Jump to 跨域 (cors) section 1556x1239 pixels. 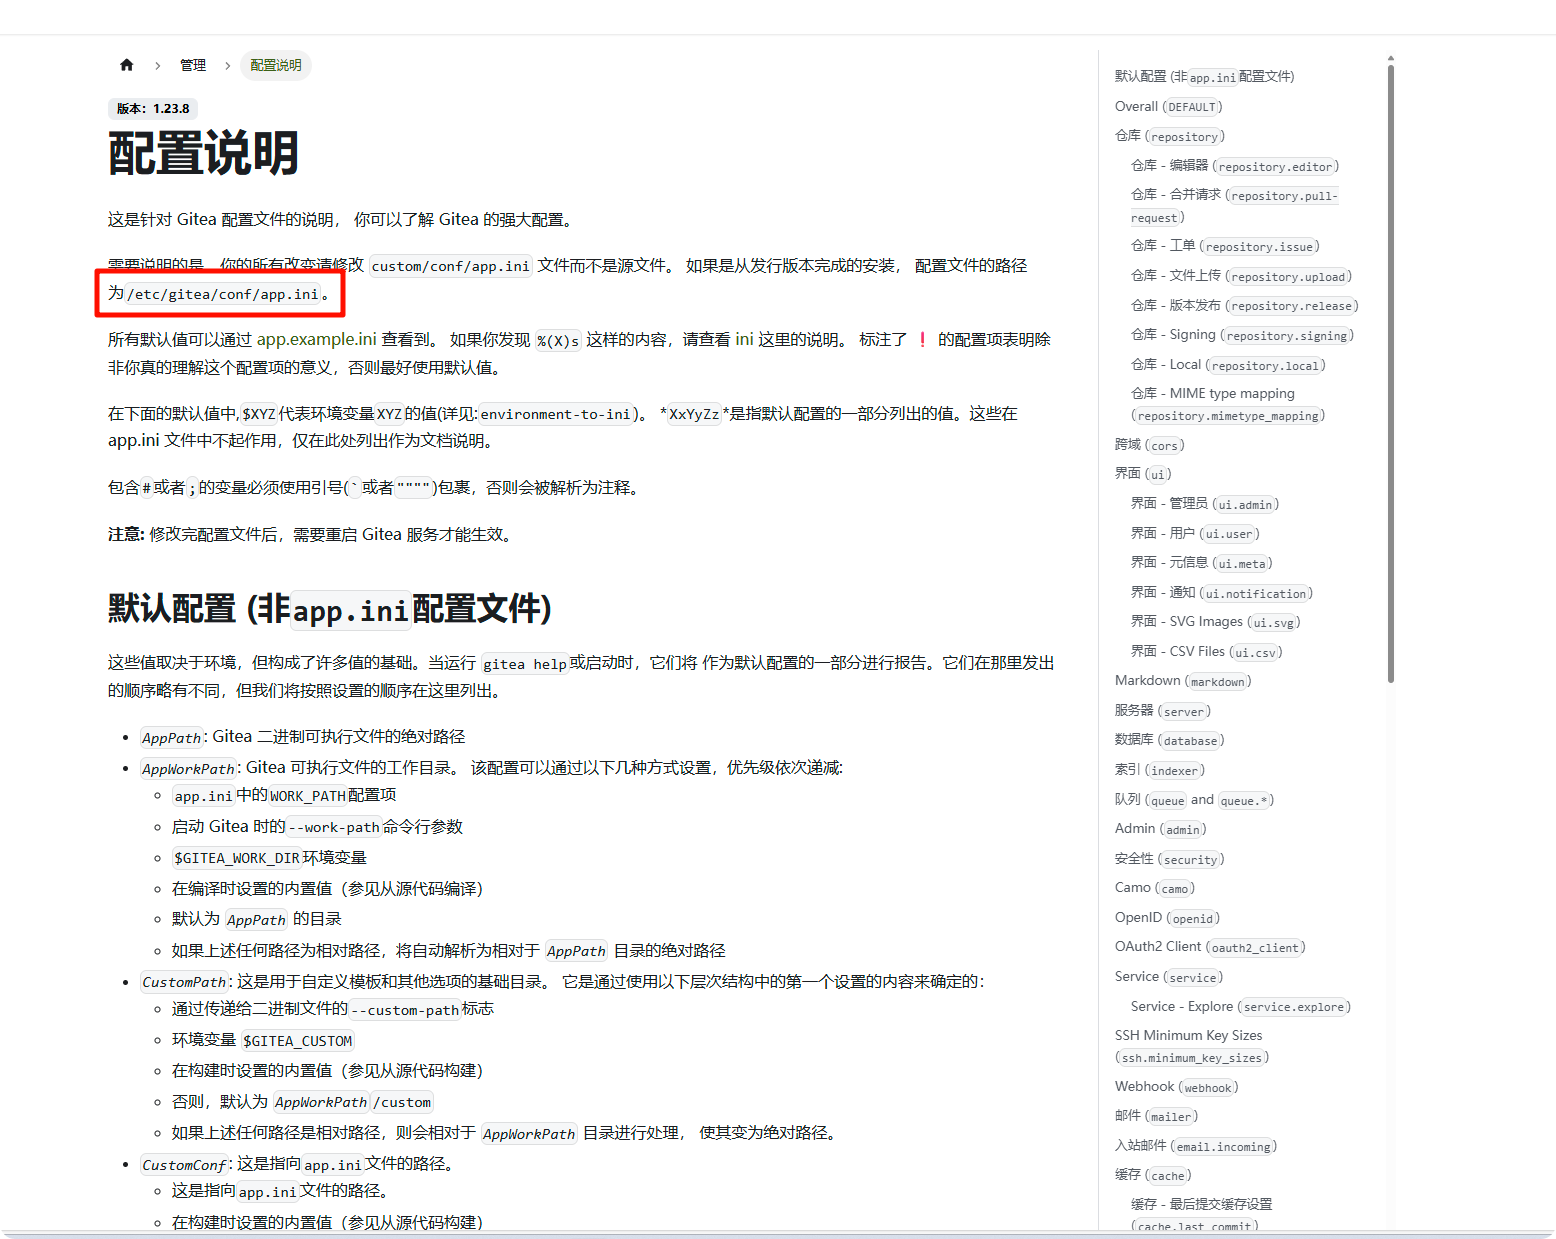(x=1149, y=445)
